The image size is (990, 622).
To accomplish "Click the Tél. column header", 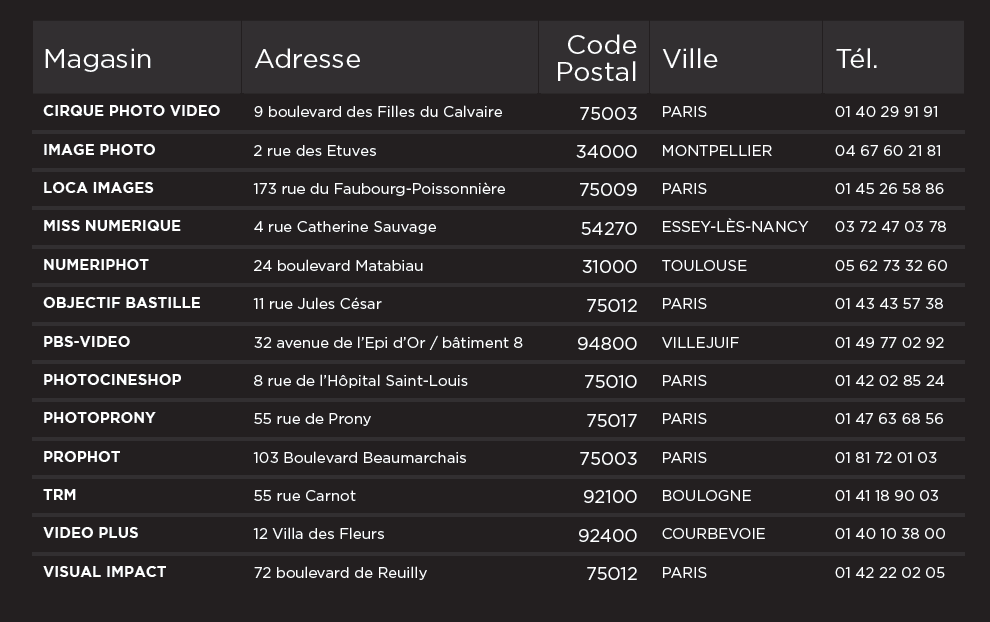I will tap(856, 59).
